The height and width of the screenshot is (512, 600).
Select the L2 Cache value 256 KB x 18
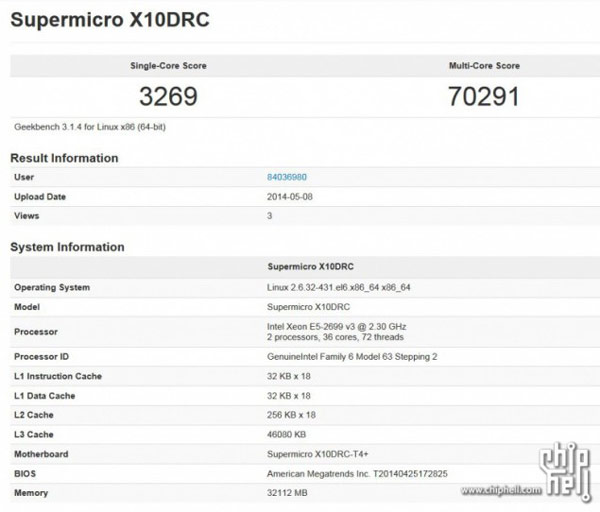tap(291, 415)
